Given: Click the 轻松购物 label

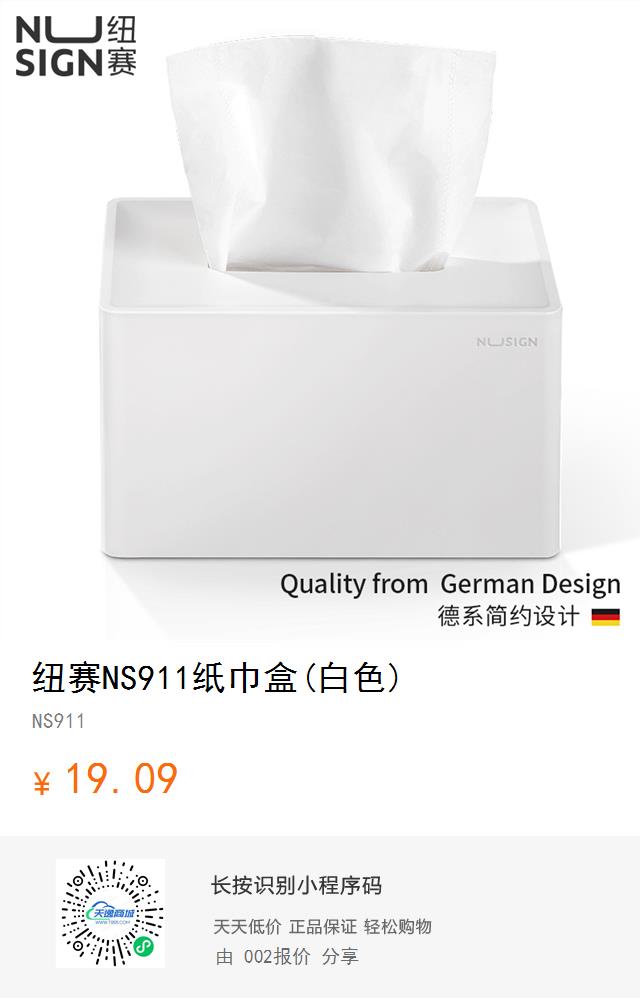Looking at the screenshot, I should (x=398, y=927).
